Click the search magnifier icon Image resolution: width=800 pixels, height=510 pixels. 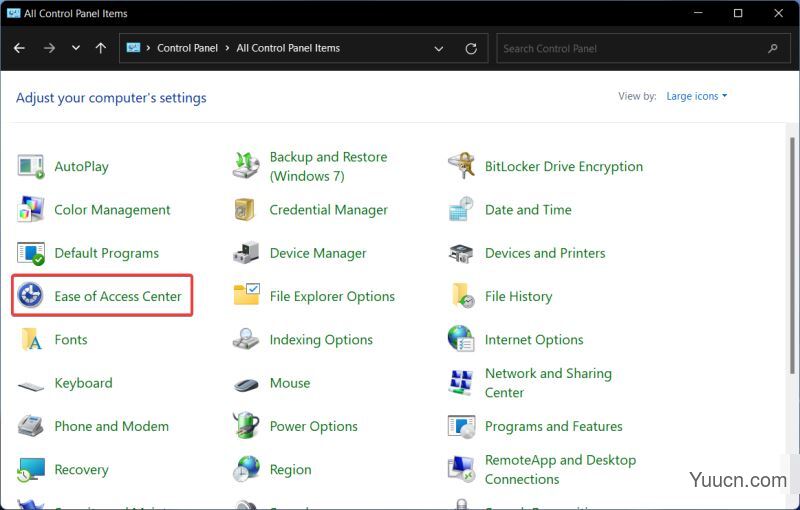point(772,48)
